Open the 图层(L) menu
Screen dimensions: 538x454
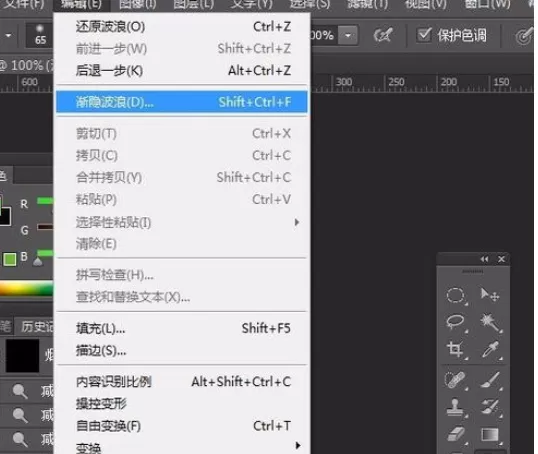pos(194,4)
